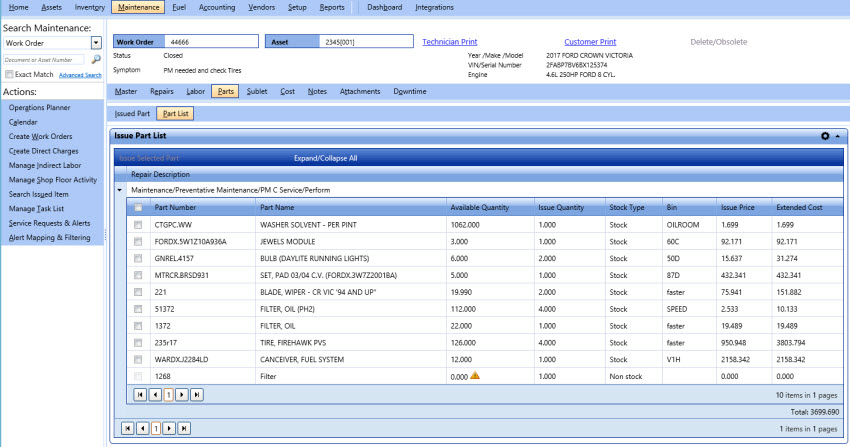Switch to the Downtime tab
The height and width of the screenshot is (447, 850).
click(410, 92)
